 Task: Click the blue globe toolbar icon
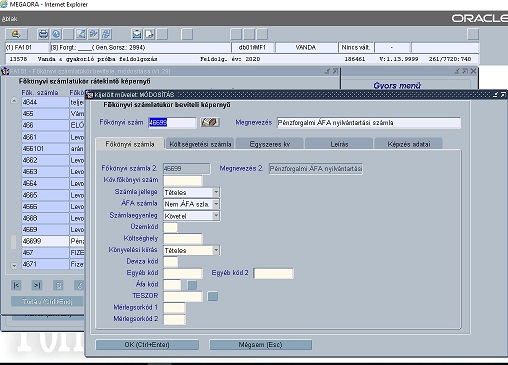coord(56,34)
